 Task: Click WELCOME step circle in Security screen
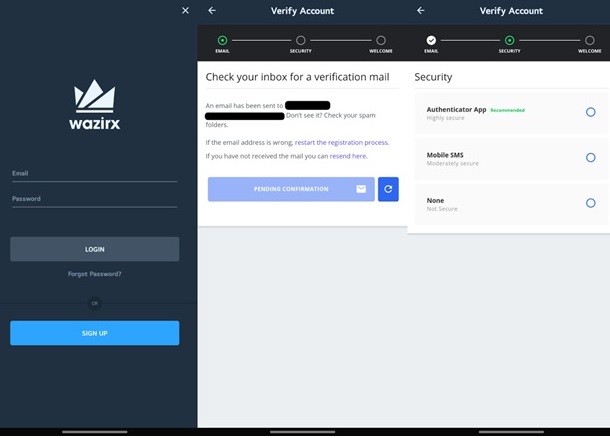coord(590,40)
